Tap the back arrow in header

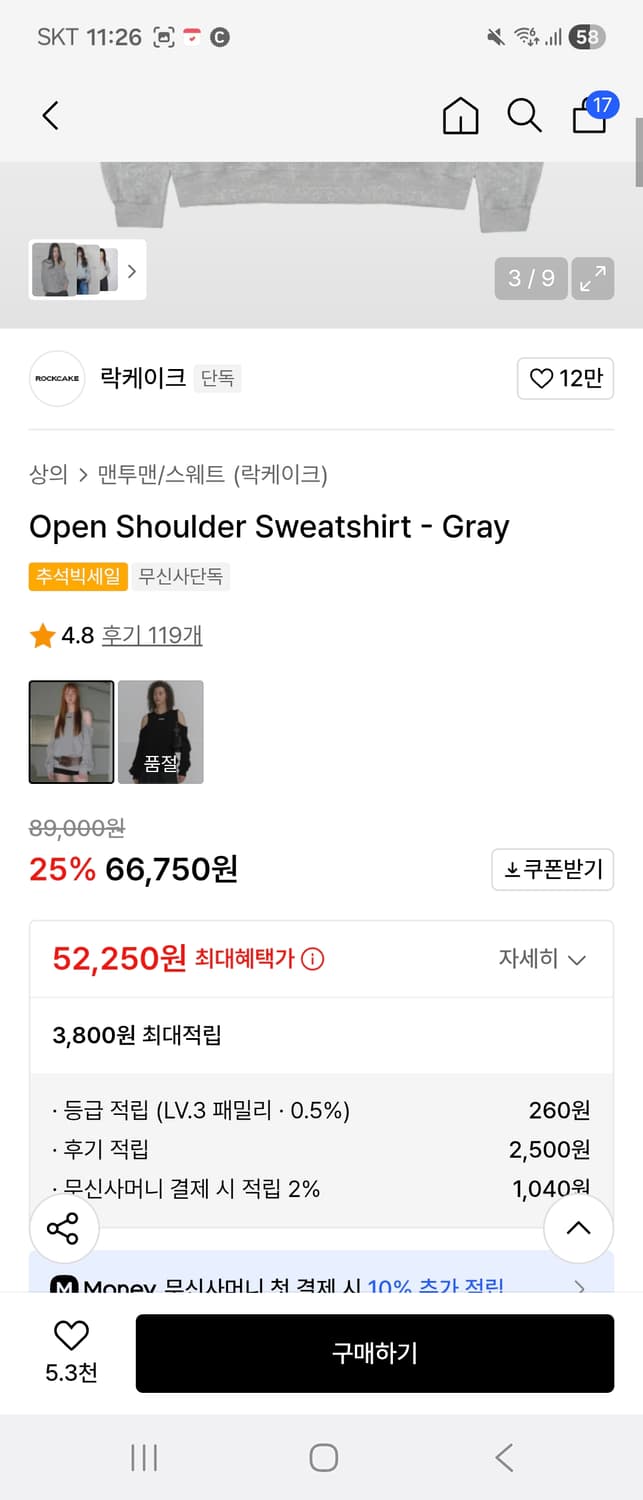tap(51, 116)
